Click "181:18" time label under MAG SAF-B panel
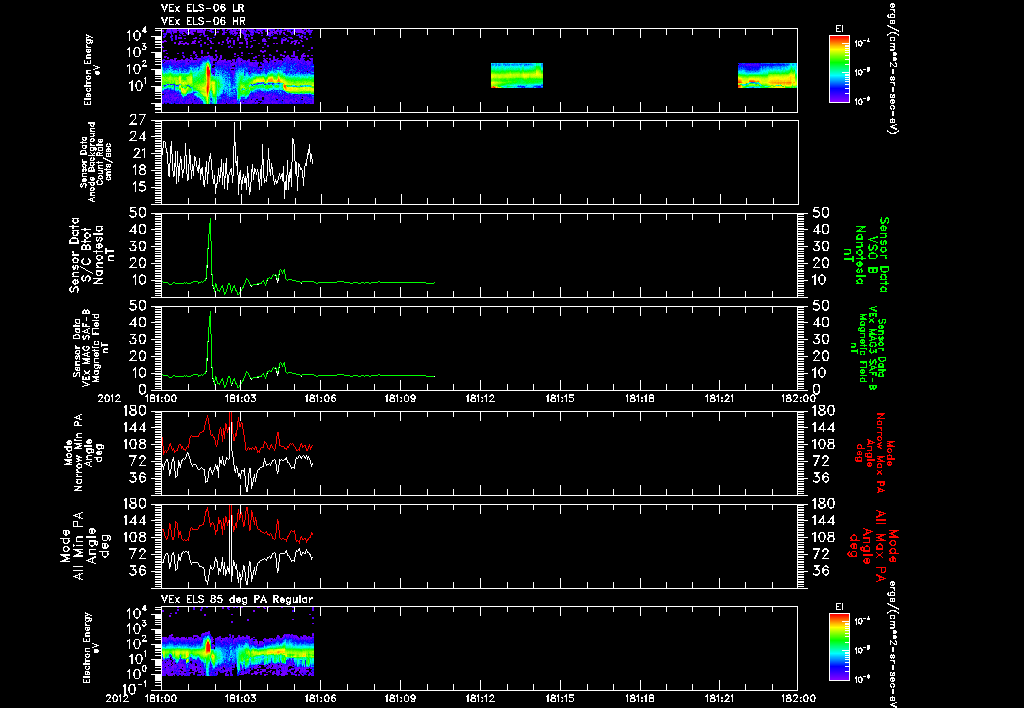Viewport: 1024px width, 708px height. [x=639, y=398]
